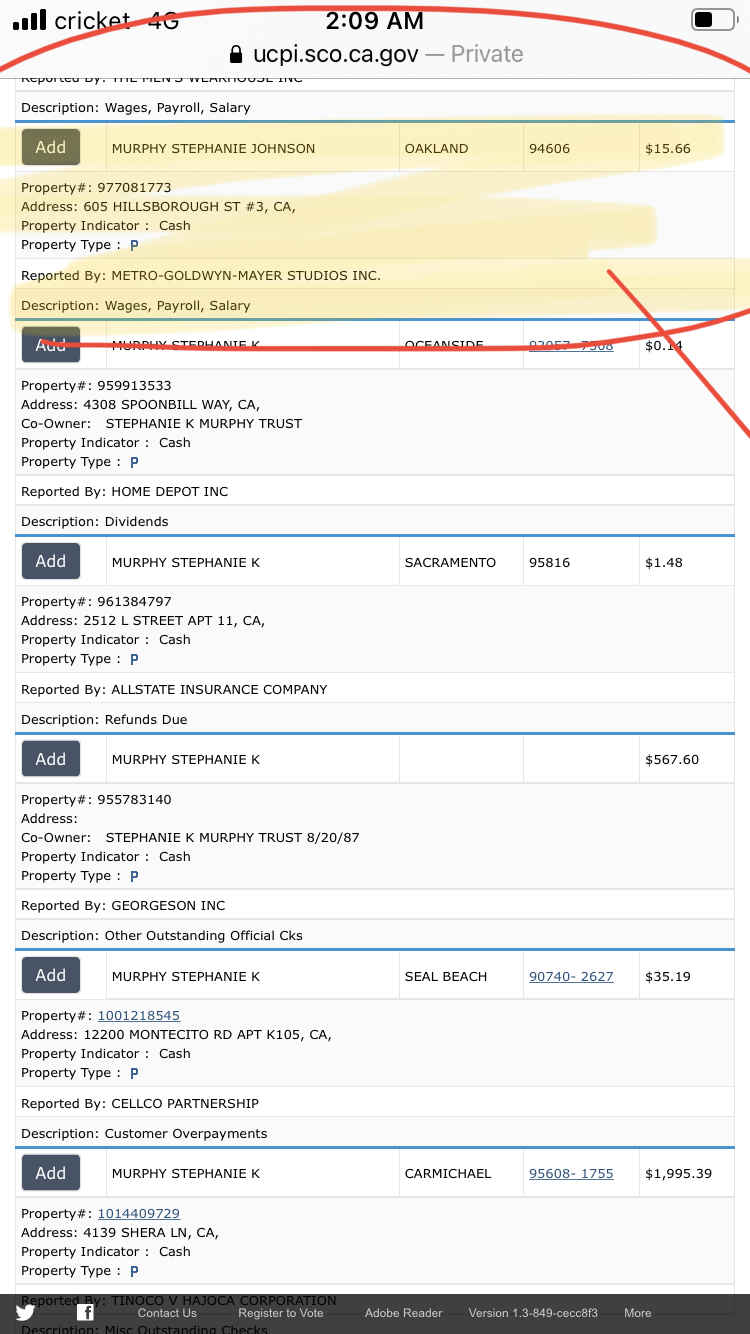Tap the lock icon beside ucpi.sco.ca.gov
The height and width of the screenshot is (1334, 750).
pyautogui.click(x=236, y=54)
